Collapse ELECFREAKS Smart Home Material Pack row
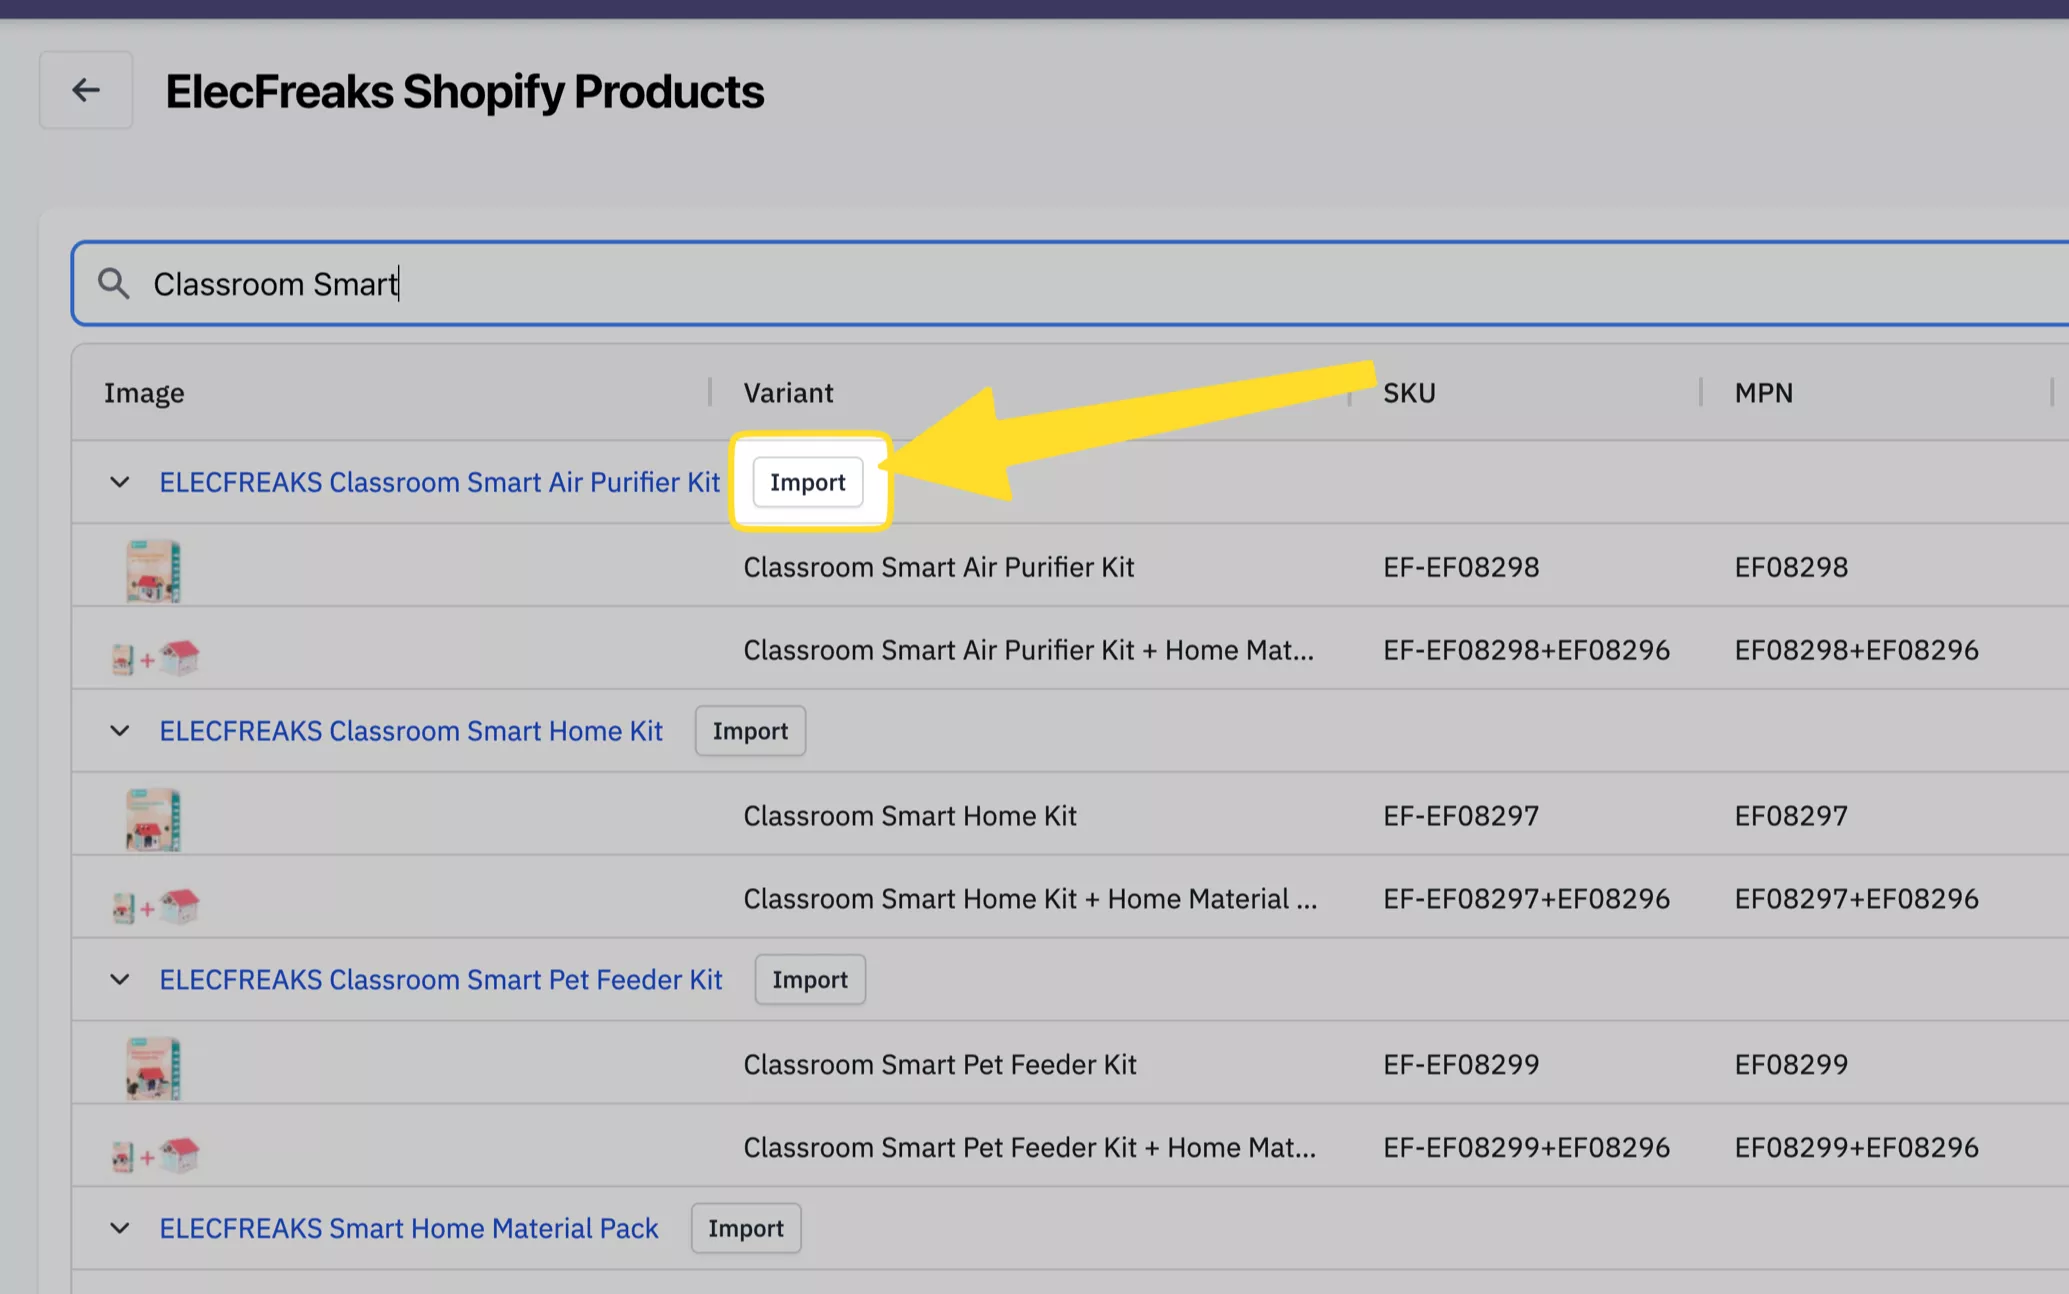 120,1228
